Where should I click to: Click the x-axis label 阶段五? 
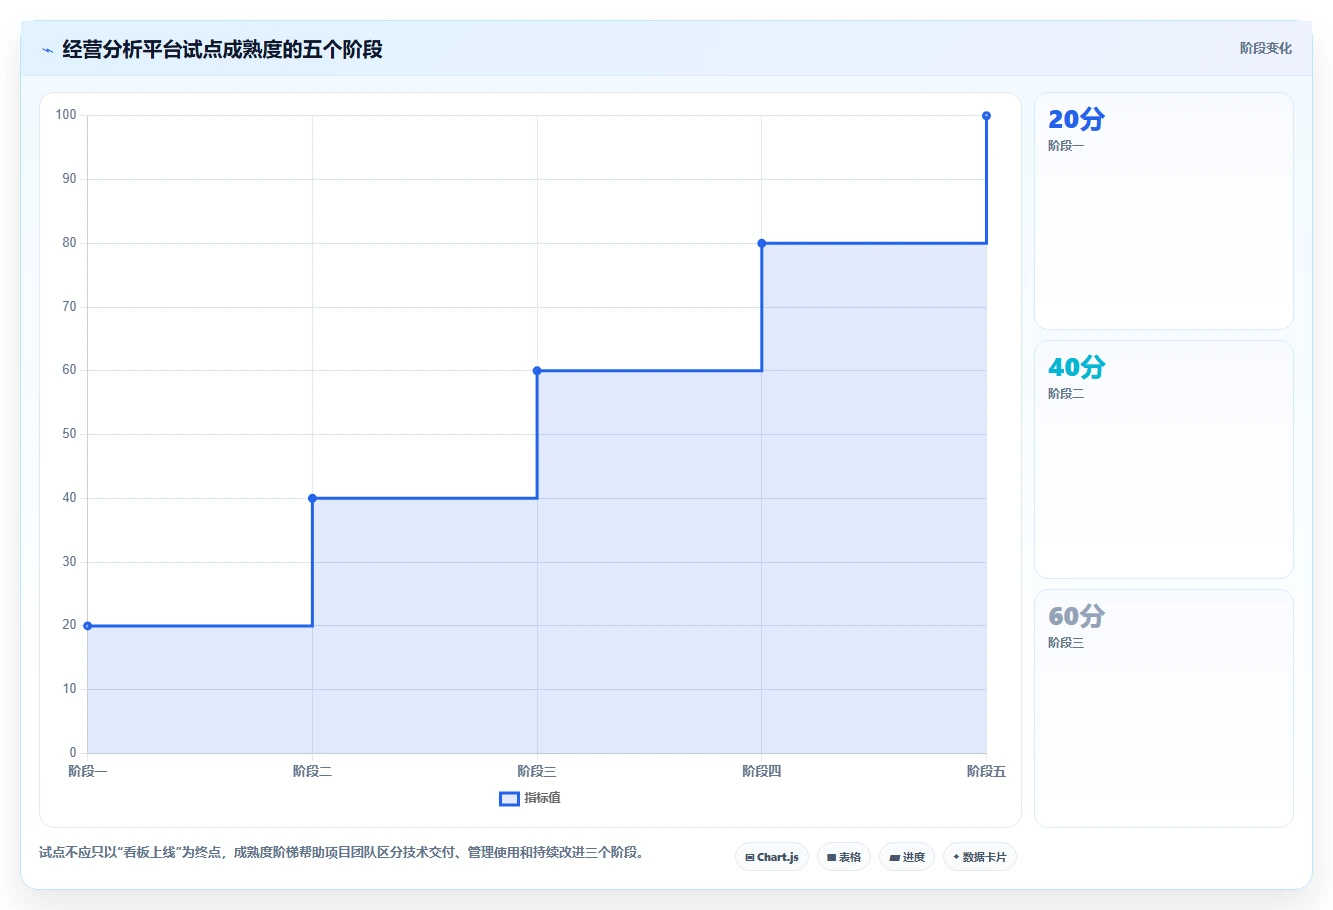(986, 771)
